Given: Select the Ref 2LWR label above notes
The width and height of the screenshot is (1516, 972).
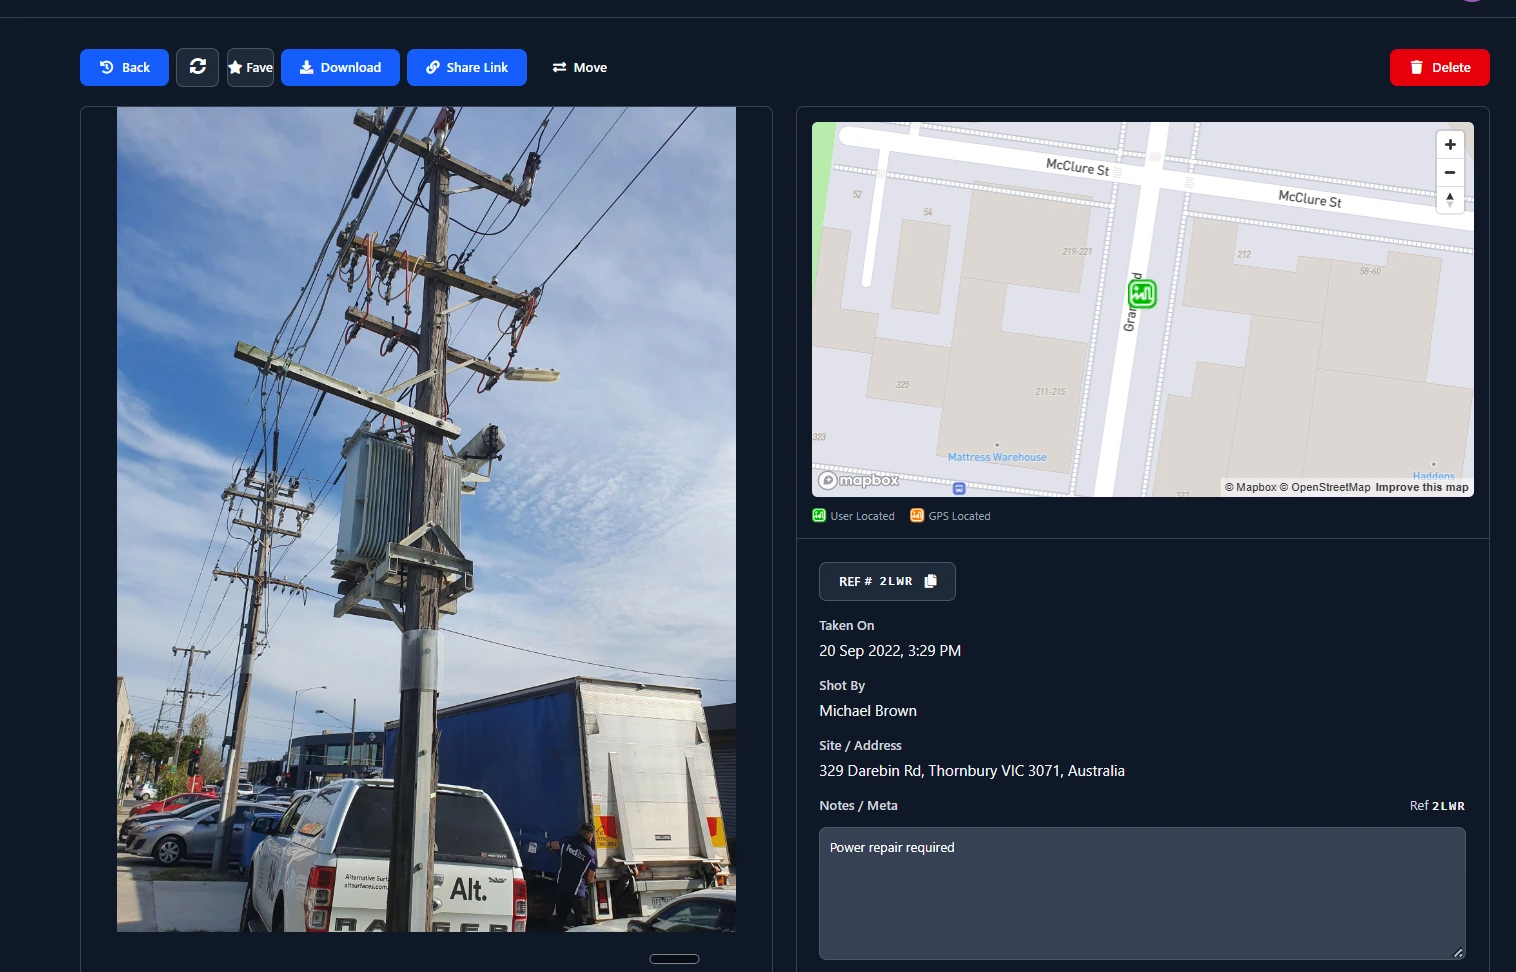Looking at the screenshot, I should click(1437, 806).
